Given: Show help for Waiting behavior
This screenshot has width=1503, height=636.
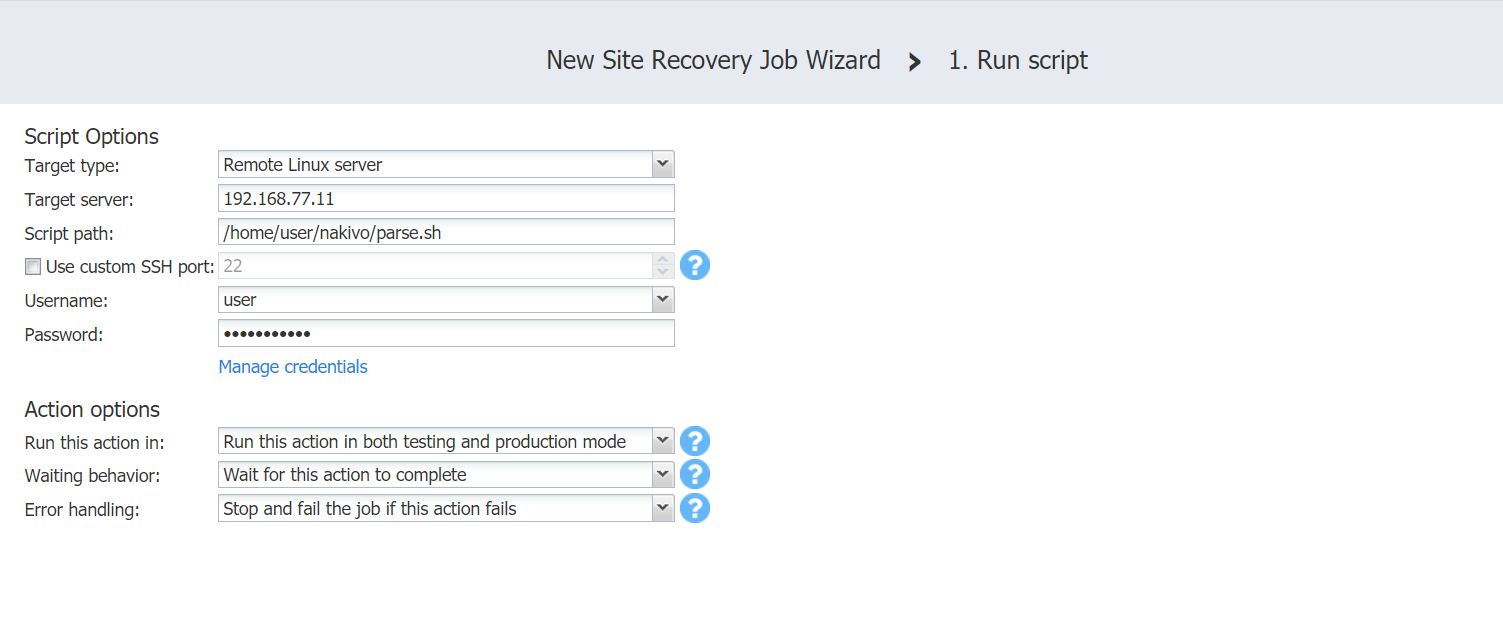Looking at the screenshot, I should tap(694, 474).
